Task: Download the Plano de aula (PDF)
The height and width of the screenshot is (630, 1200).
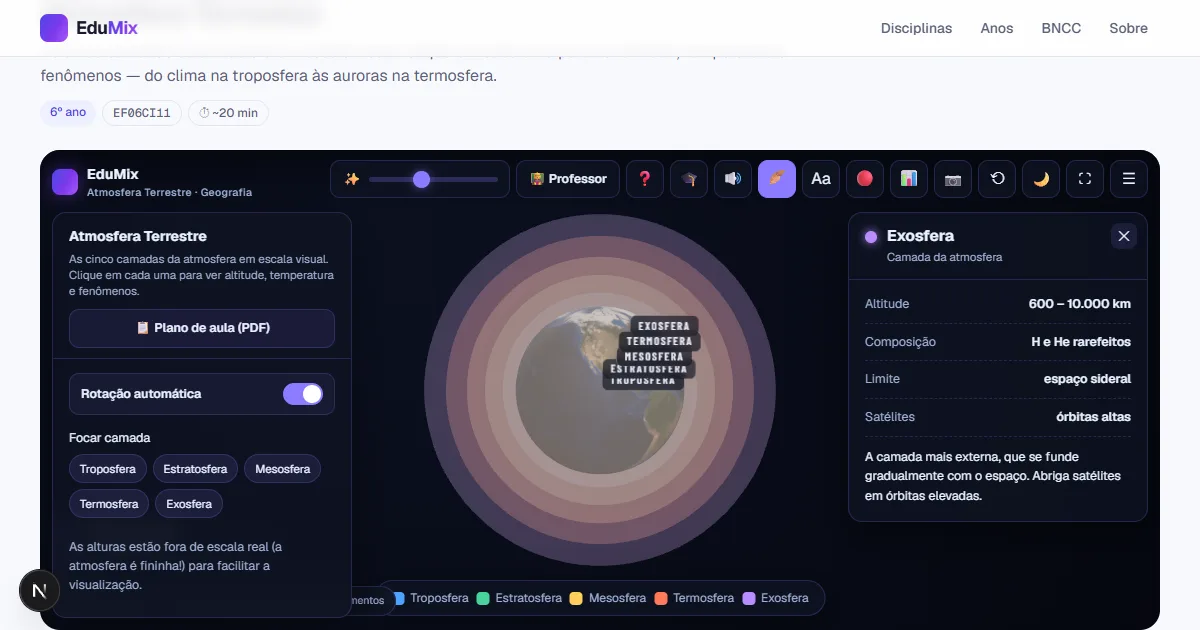Action: (x=202, y=328)
